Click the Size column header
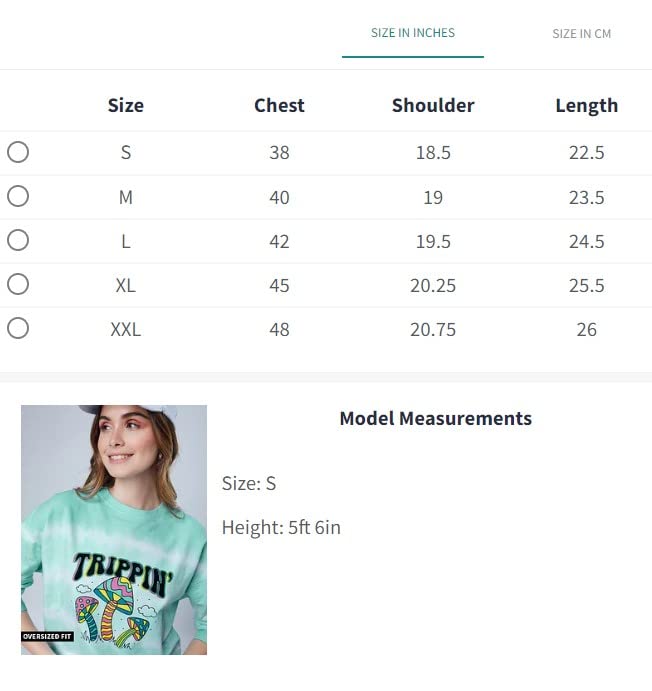 [126, 105]
